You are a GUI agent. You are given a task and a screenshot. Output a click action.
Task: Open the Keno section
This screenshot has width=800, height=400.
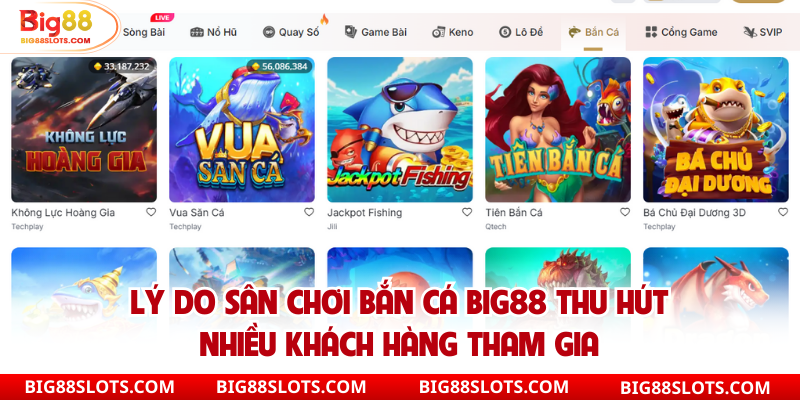[453, 32]
